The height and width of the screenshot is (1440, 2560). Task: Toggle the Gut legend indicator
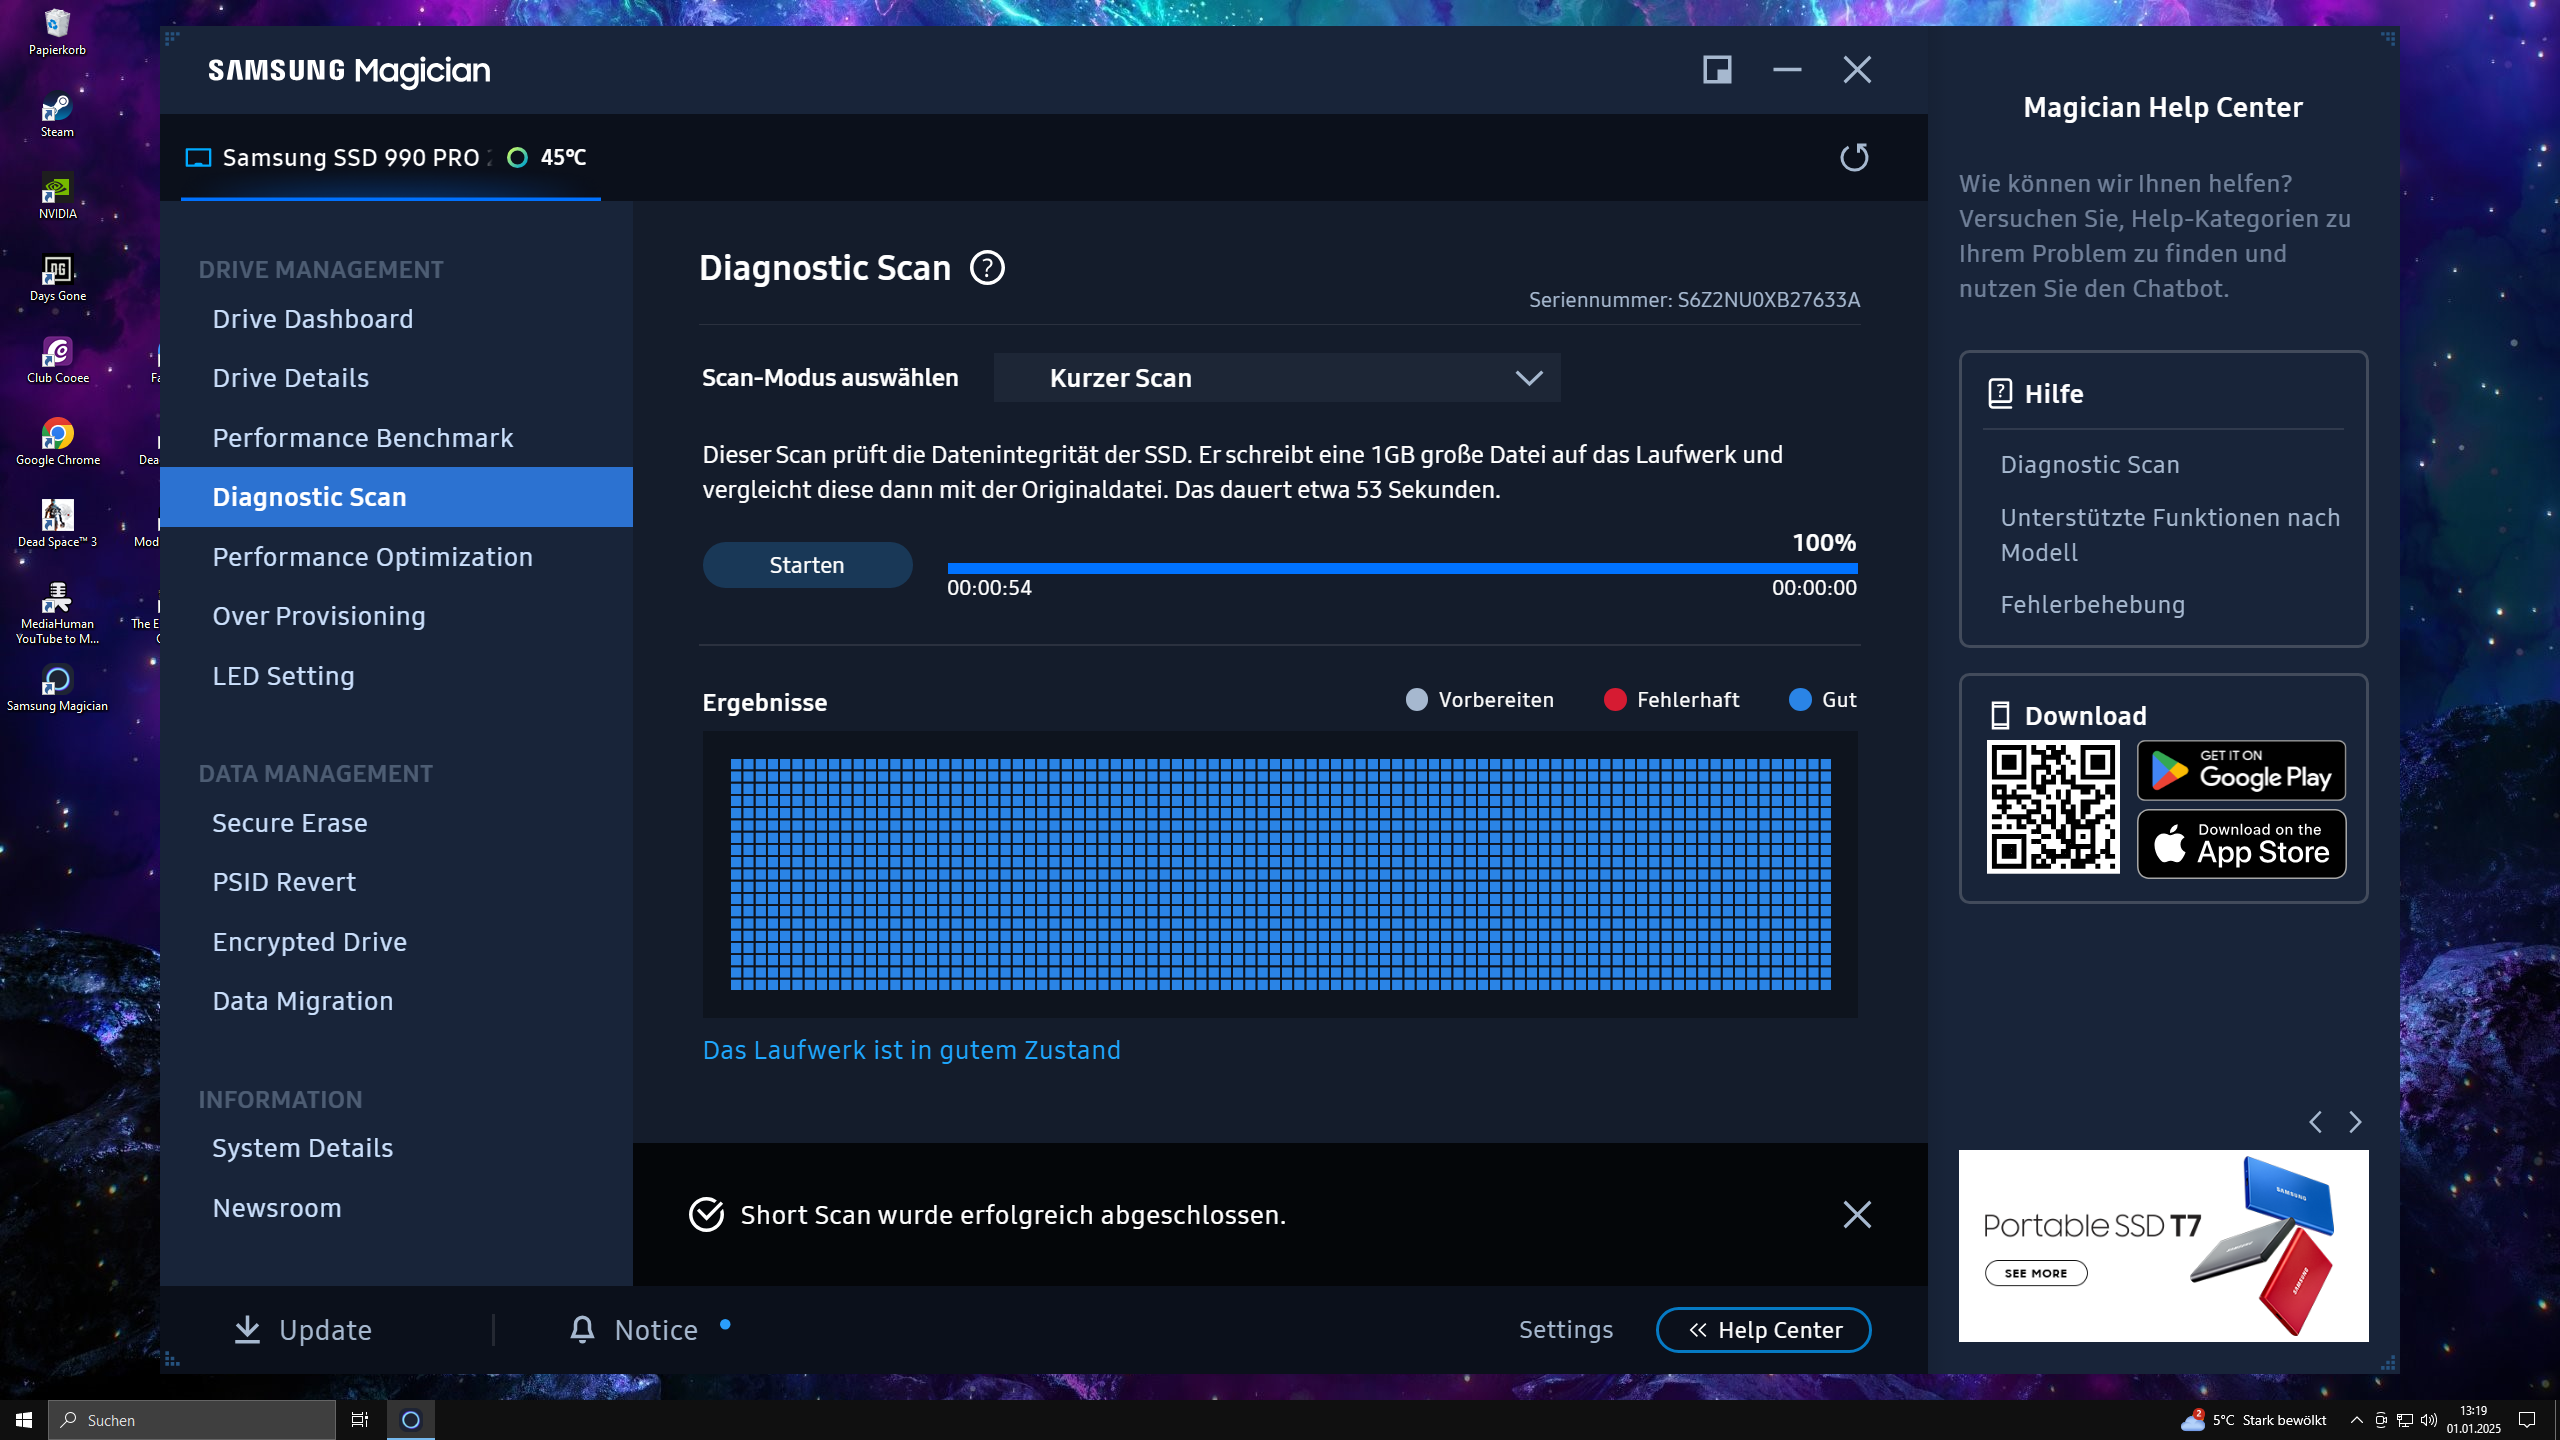pos(1800,699)
